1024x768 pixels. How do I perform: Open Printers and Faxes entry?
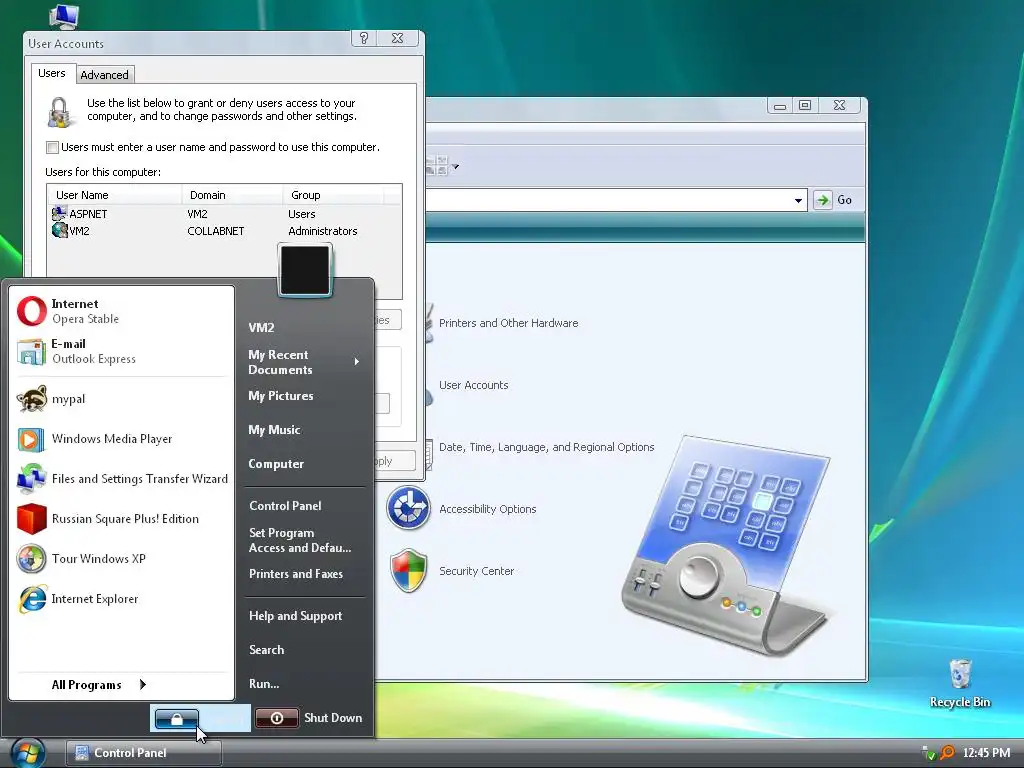point(296,573)
